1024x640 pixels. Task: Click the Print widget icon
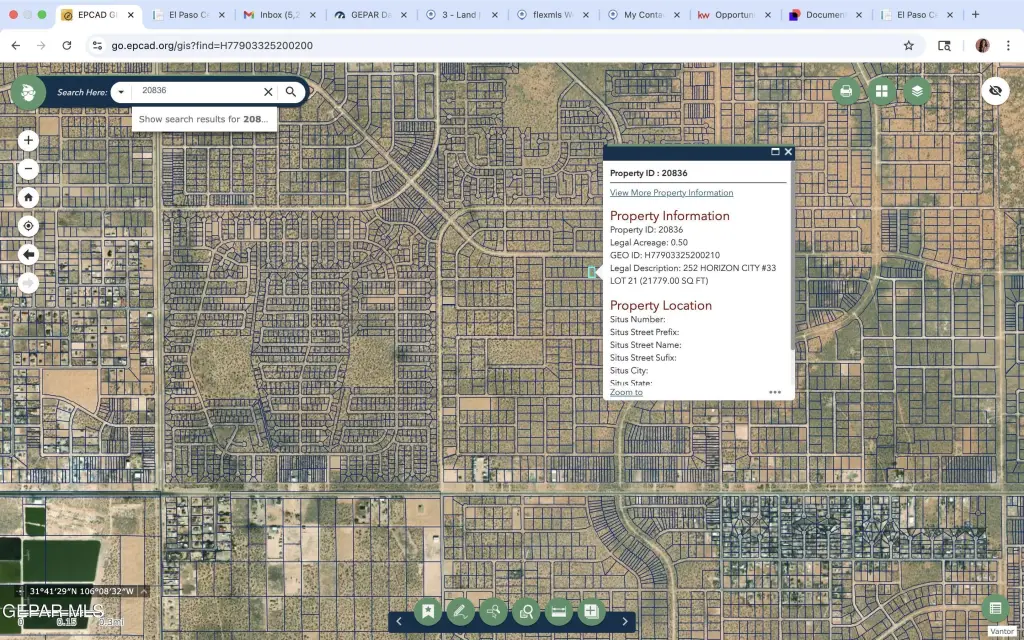(x=846, y=91)
